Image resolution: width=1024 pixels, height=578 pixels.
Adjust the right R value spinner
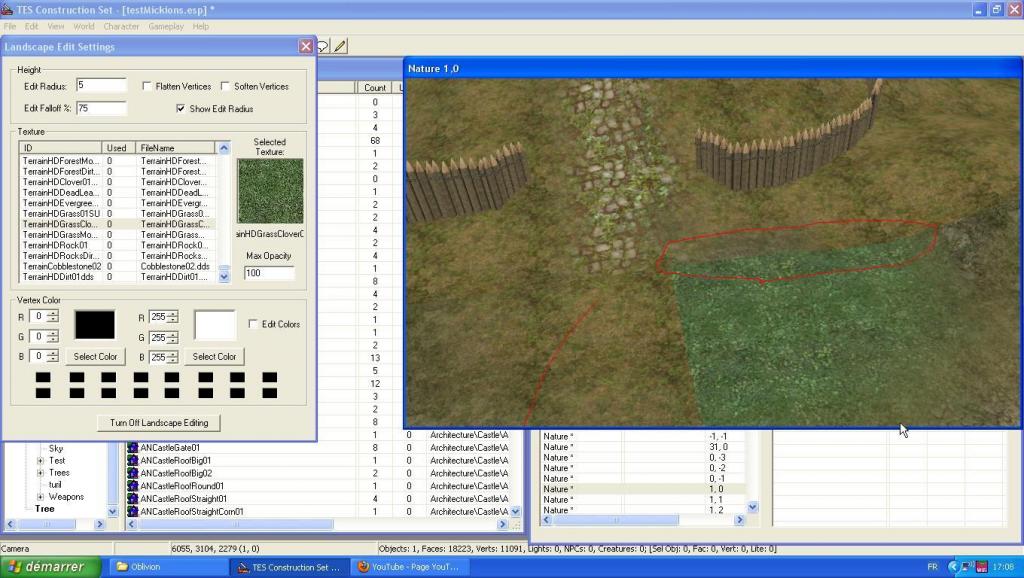point(172,317)
